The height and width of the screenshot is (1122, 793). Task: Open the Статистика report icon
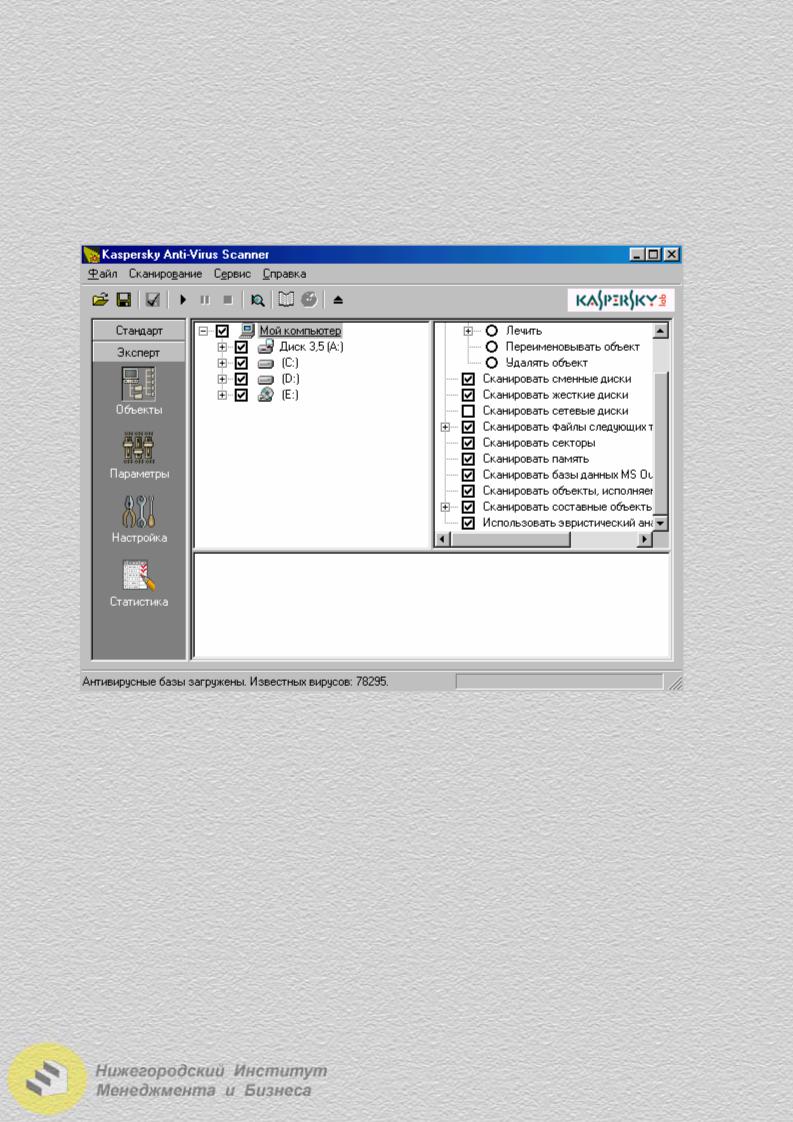(x=139, y=575)
